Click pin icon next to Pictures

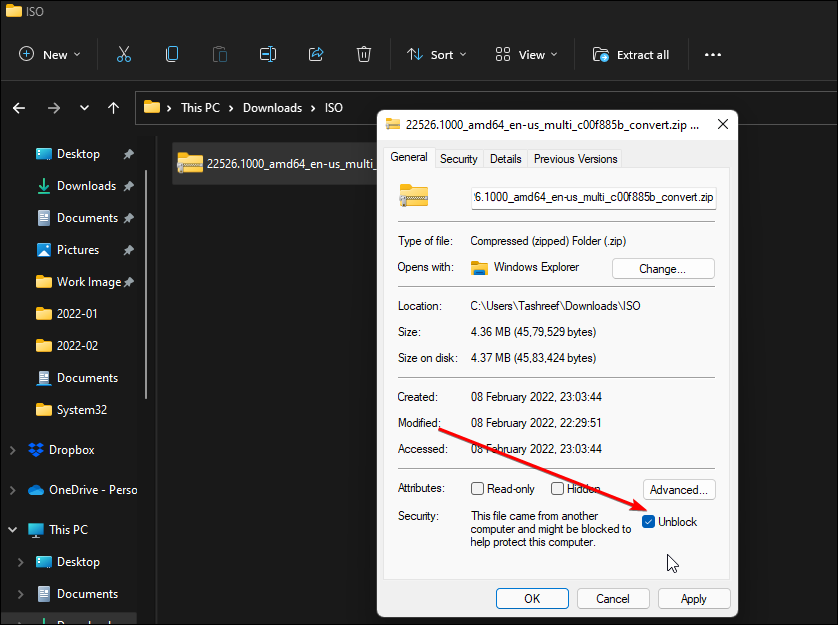128,250
